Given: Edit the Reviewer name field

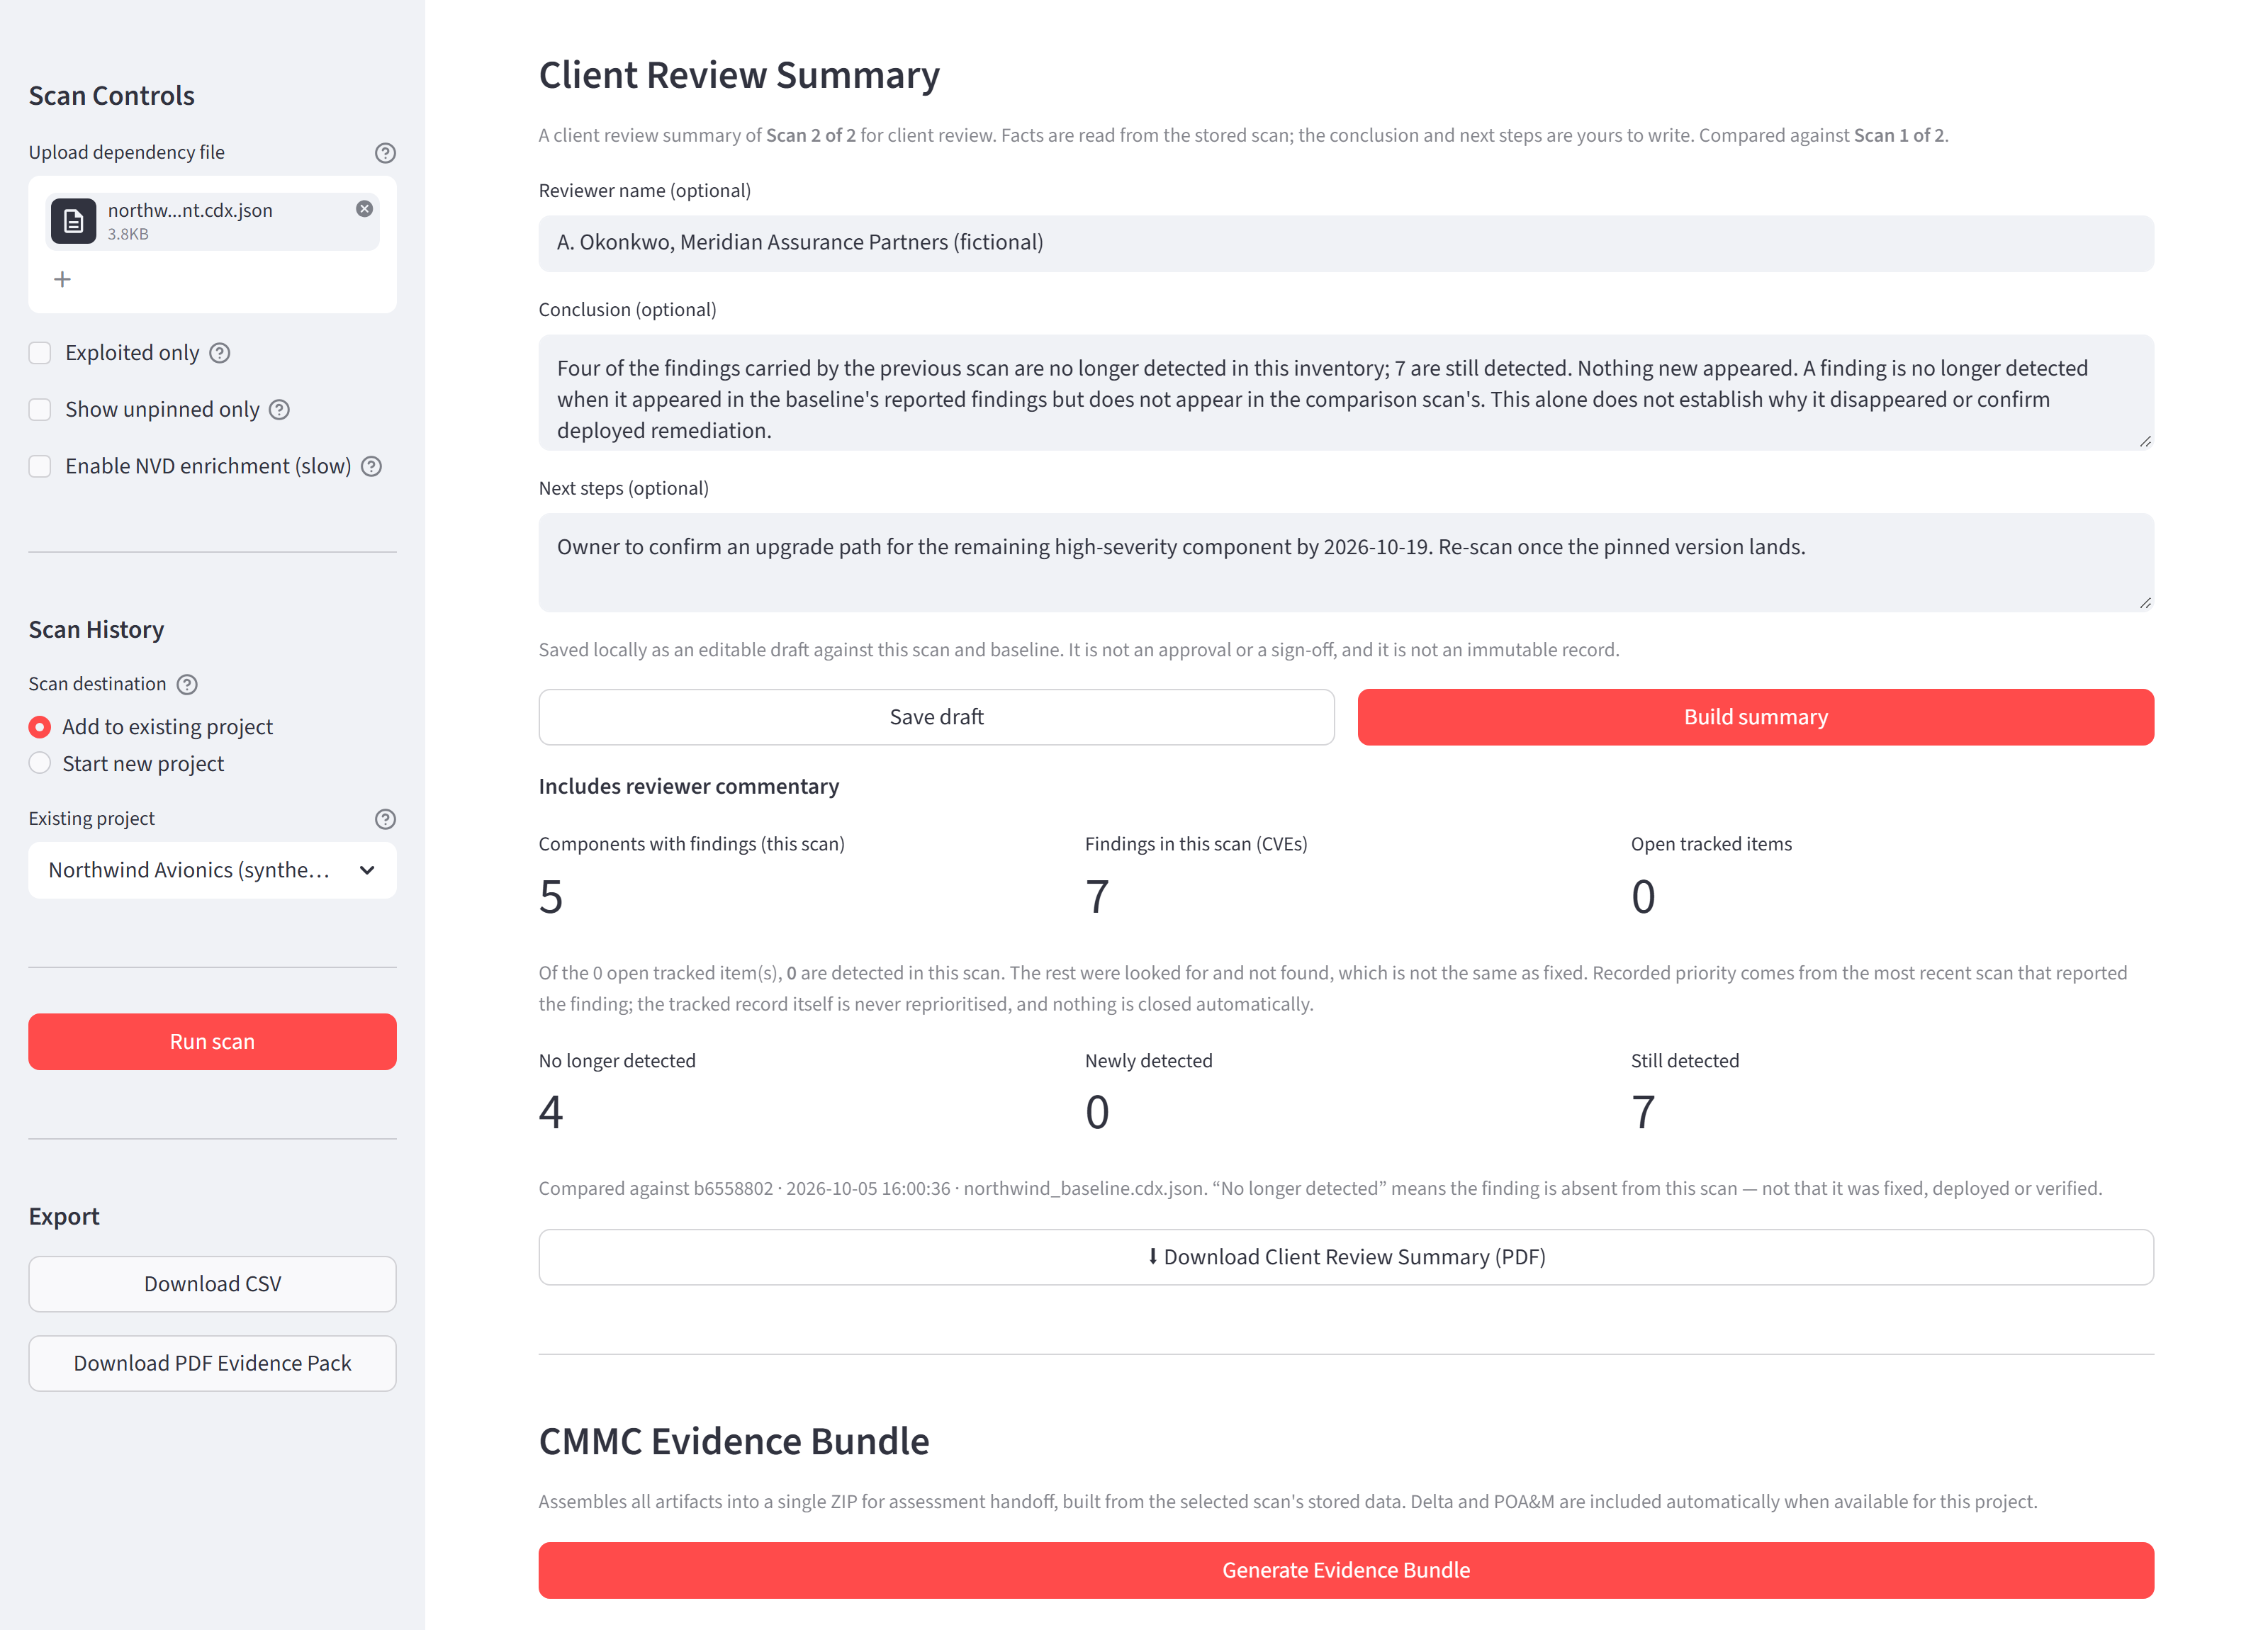Looking at the screenshot, I should [x=1346, y=243].
